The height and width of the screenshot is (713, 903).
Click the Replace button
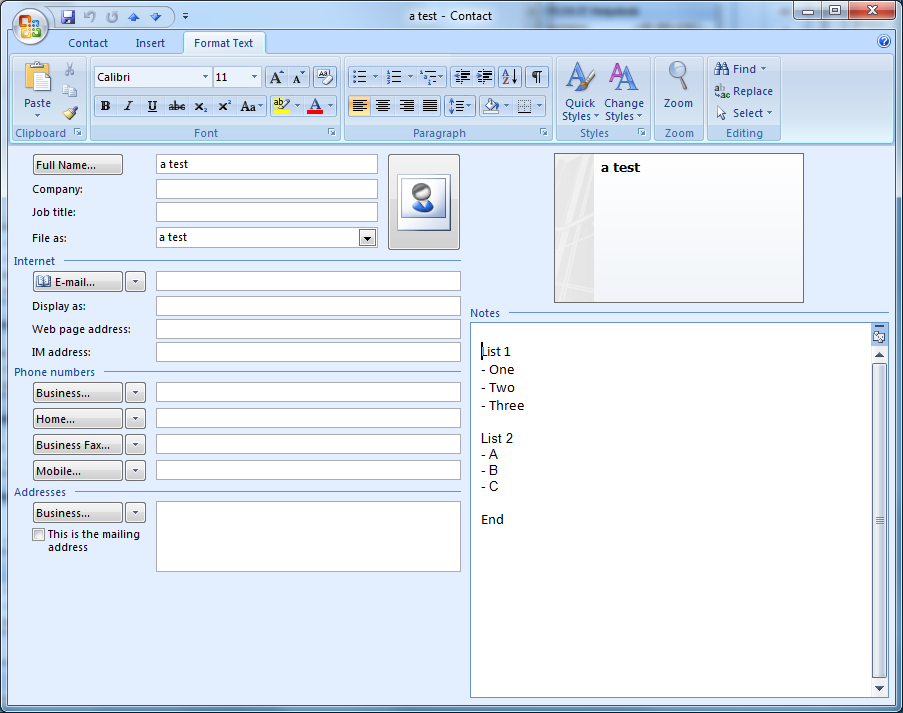click(x=743, y=91)
